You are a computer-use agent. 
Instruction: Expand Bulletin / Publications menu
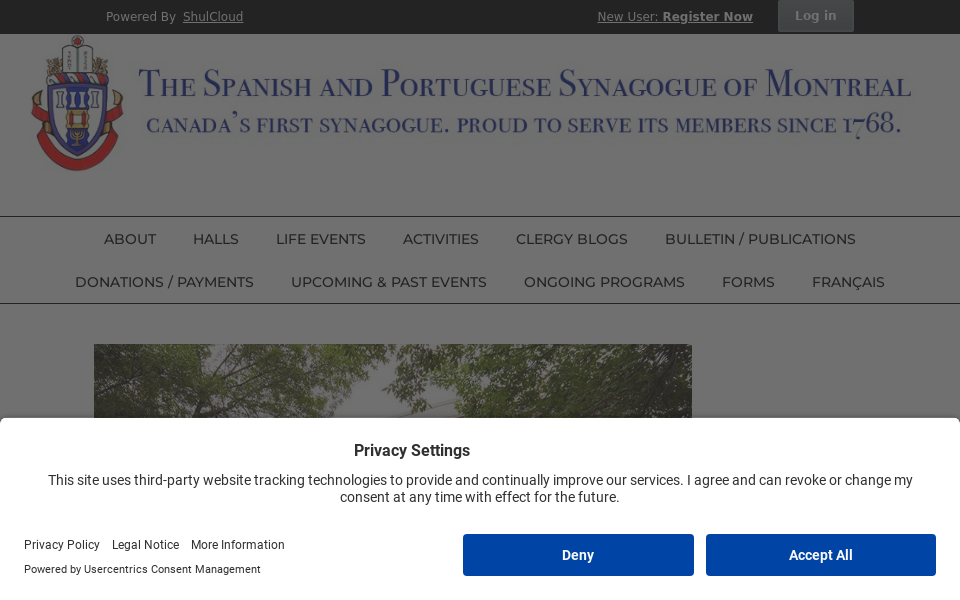tap(760, 239)
